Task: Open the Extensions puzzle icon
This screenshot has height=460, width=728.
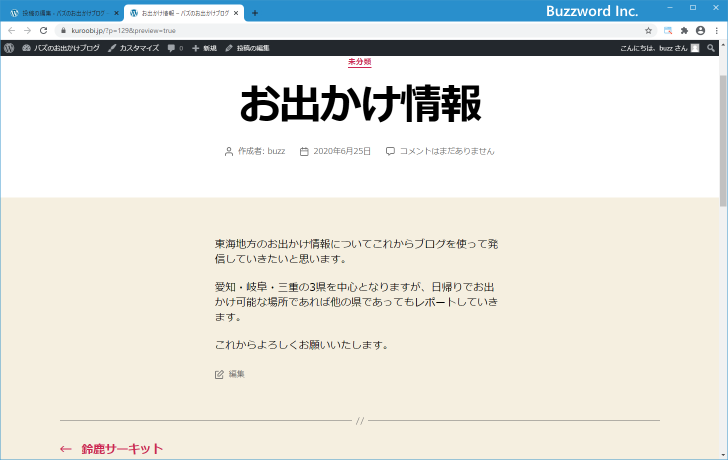Action: pyautogui.click(x=684, y=31)
